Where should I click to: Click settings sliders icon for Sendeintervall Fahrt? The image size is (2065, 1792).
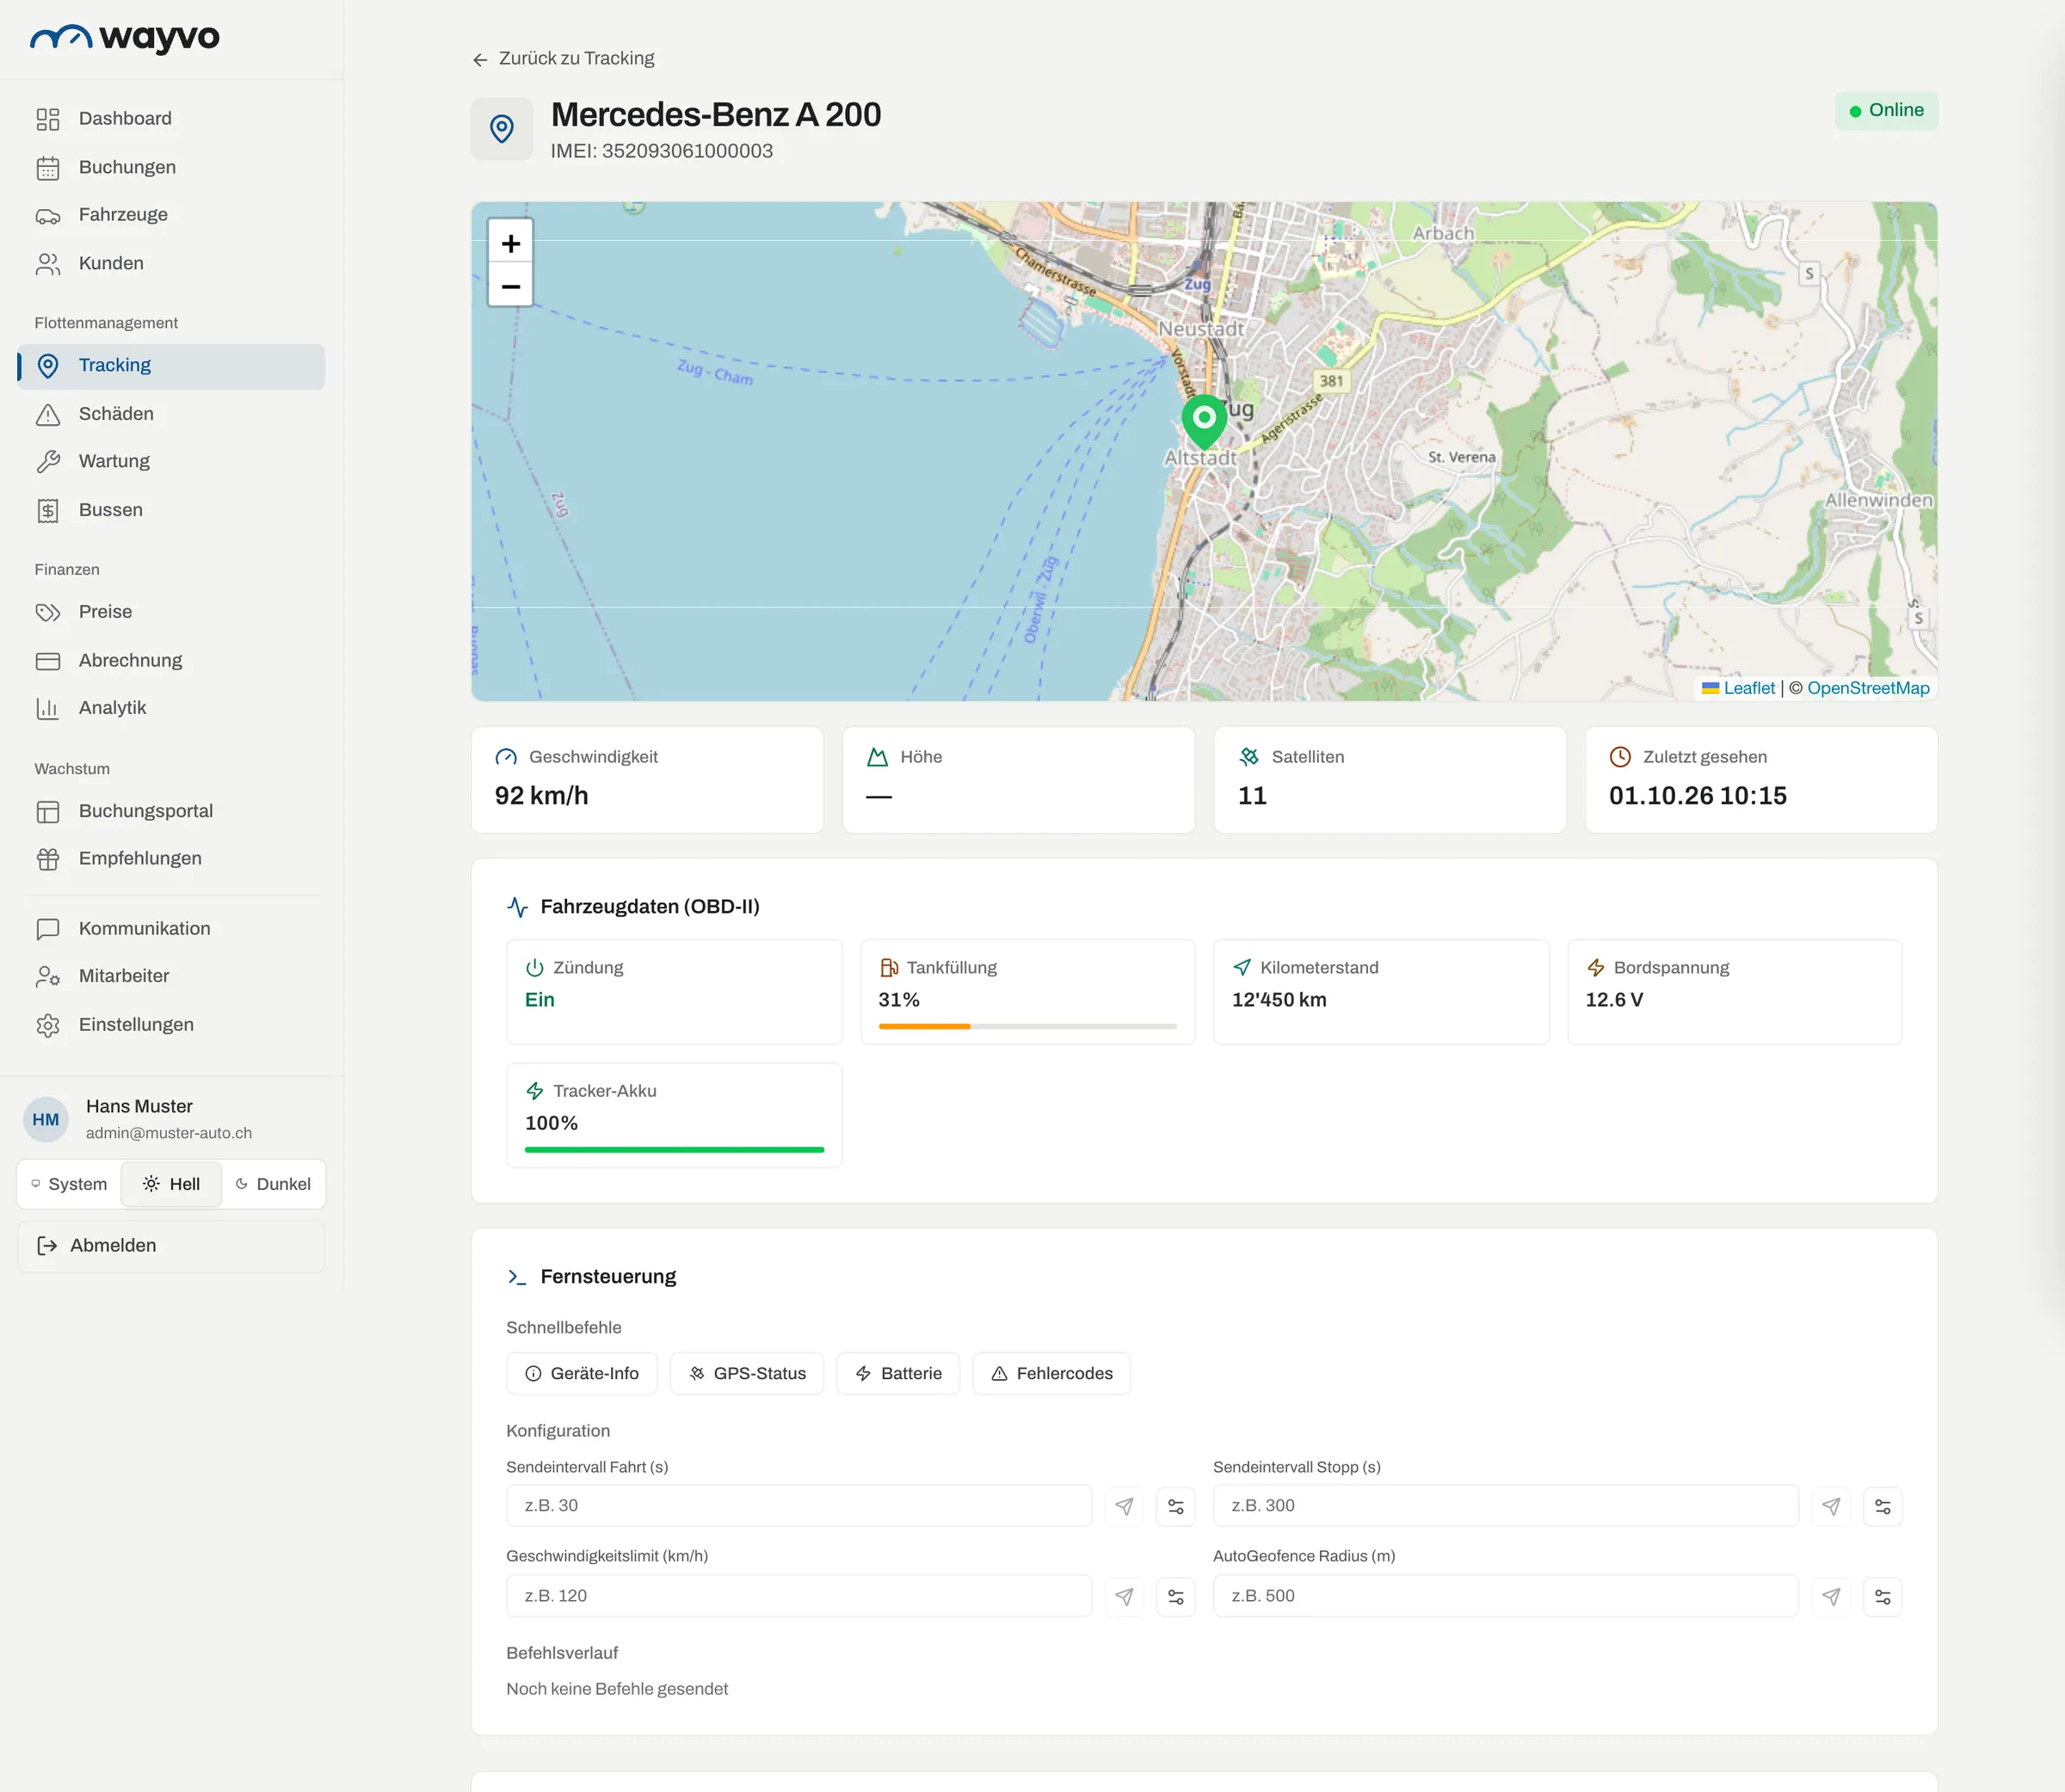(1176, 1506)
